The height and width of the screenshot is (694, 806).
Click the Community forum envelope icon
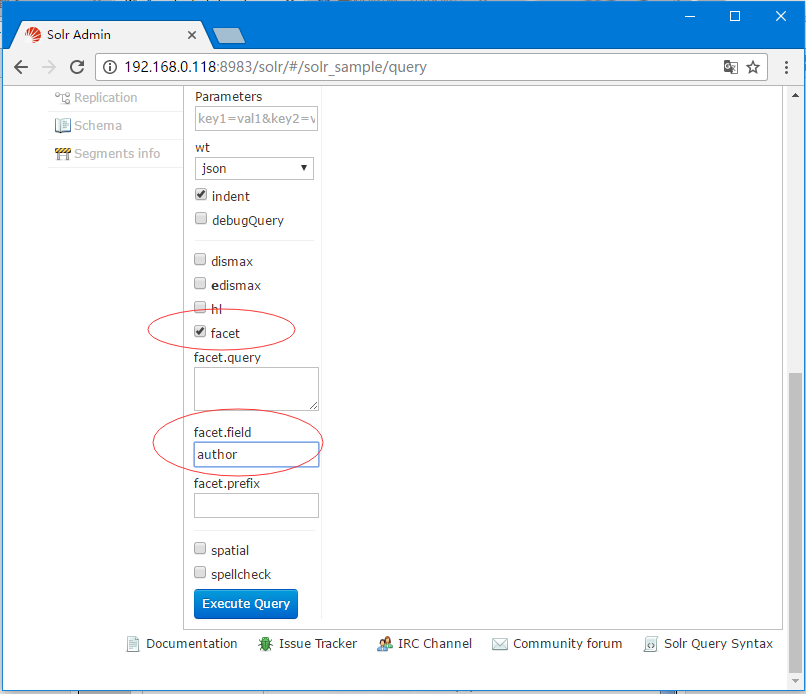tap(500, 644)
